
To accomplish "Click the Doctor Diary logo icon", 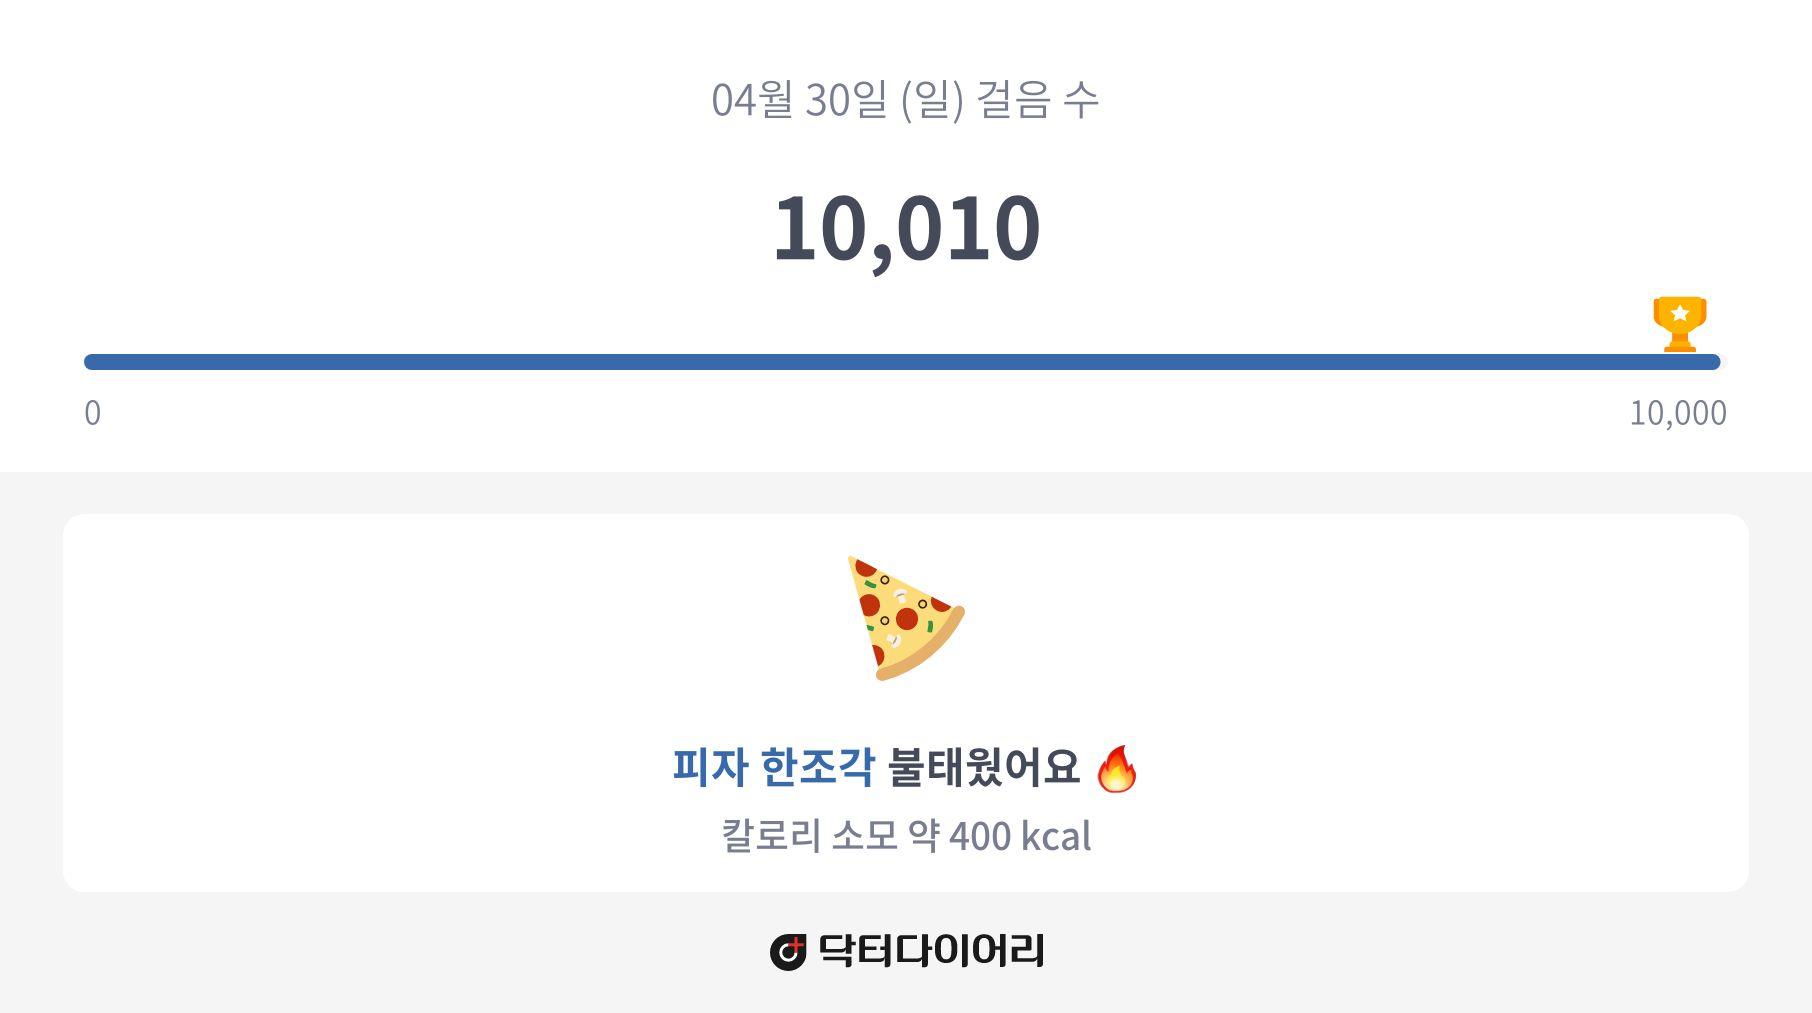I will coord(788,951).
